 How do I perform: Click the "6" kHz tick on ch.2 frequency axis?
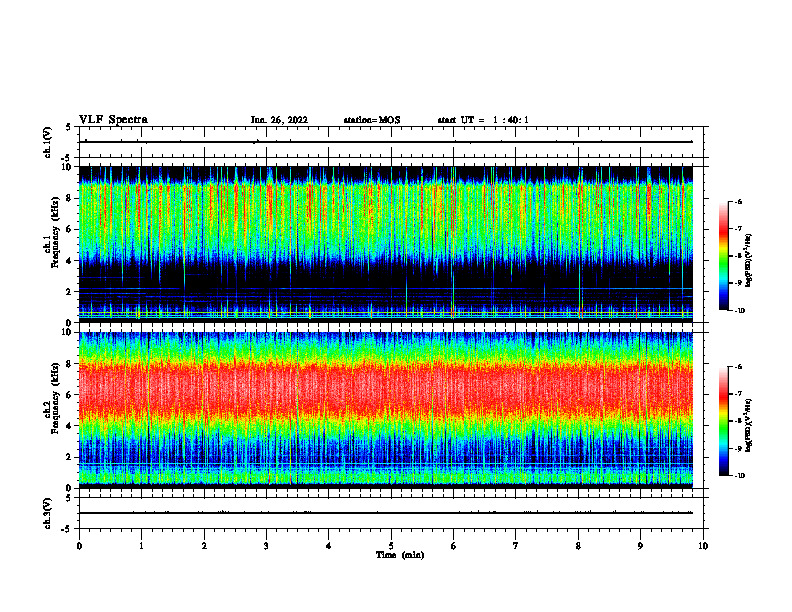69,395
